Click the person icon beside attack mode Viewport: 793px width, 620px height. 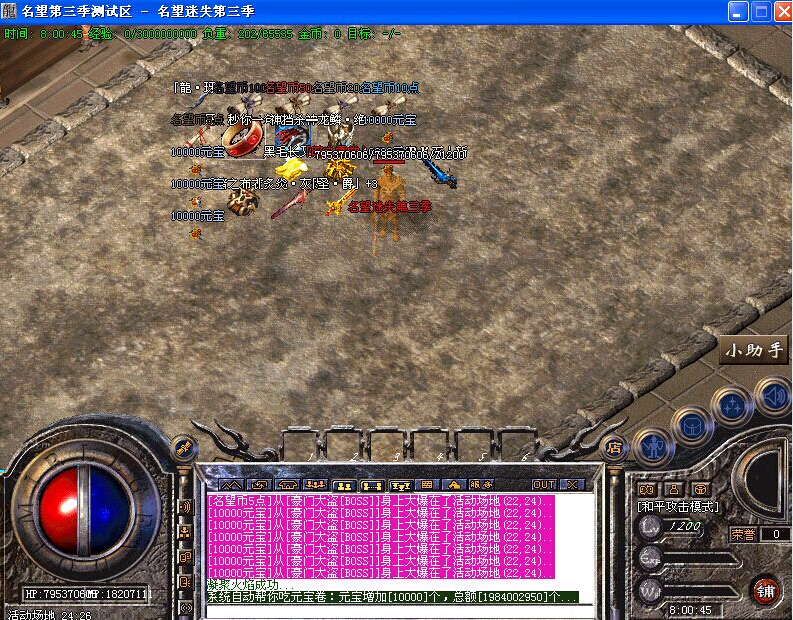(674, 489)
